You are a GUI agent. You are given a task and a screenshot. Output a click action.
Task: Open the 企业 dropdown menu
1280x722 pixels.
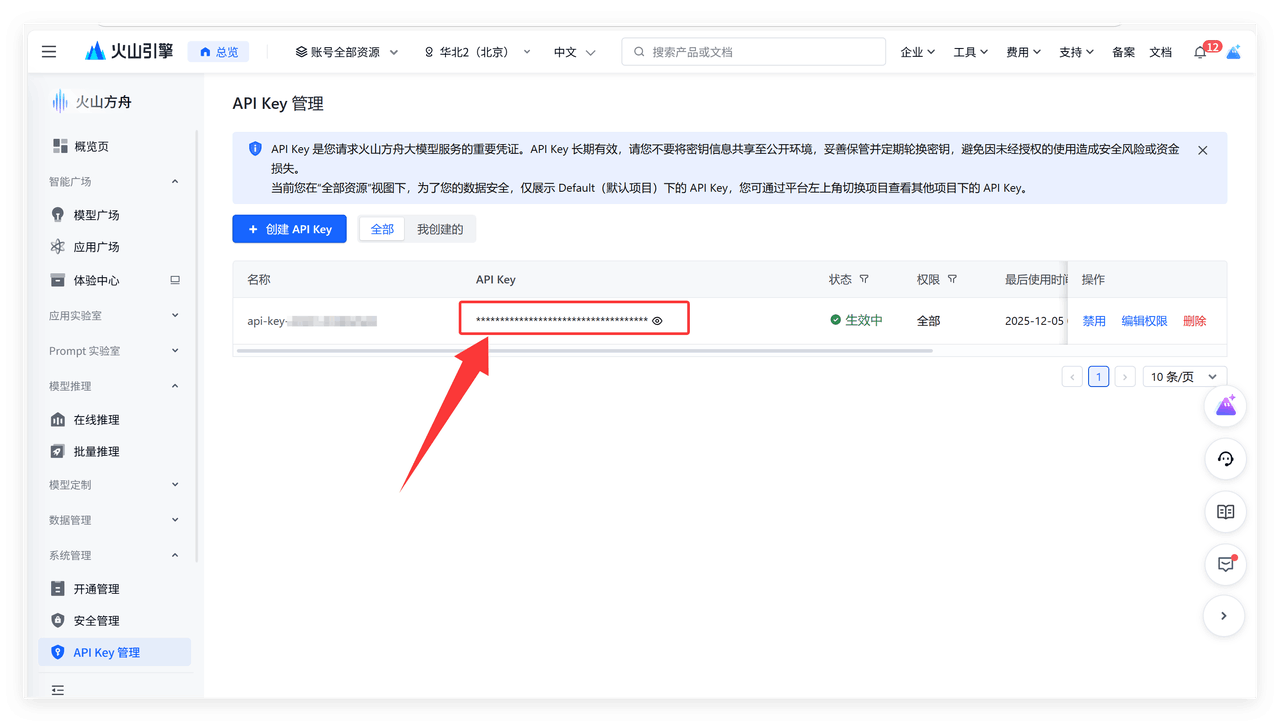918,52
